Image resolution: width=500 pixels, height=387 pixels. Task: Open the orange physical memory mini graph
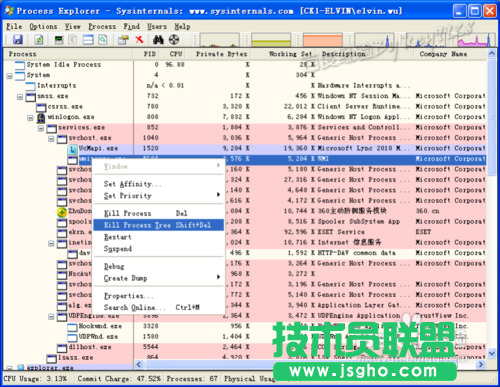(323, 40)
